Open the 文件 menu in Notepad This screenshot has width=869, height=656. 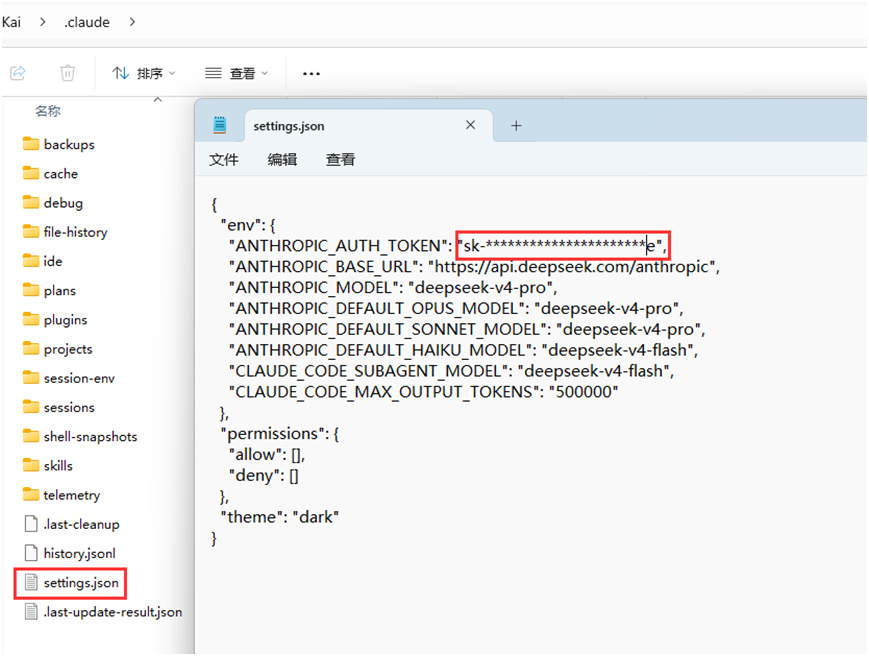tap(223, 160)
